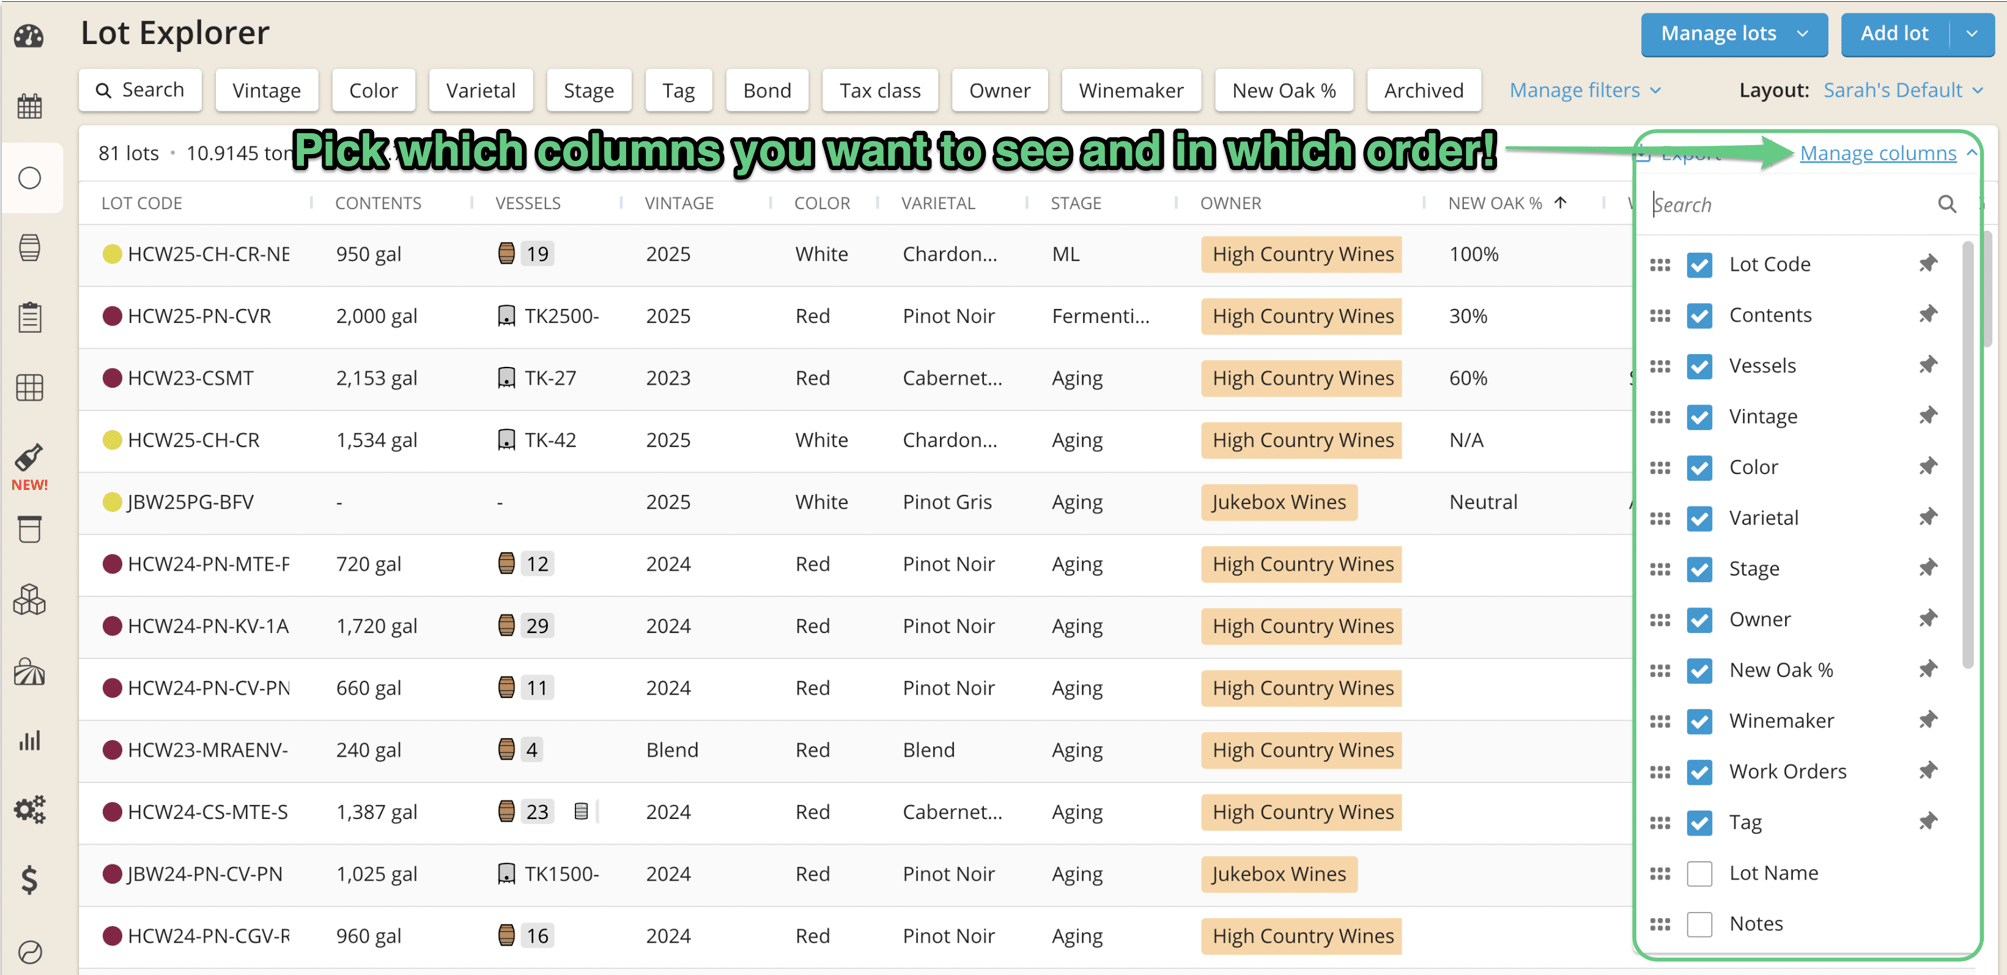Open the bar chart reports sidebar icon
Screen dimensions: 2007x975
click(x=29, y=740)
